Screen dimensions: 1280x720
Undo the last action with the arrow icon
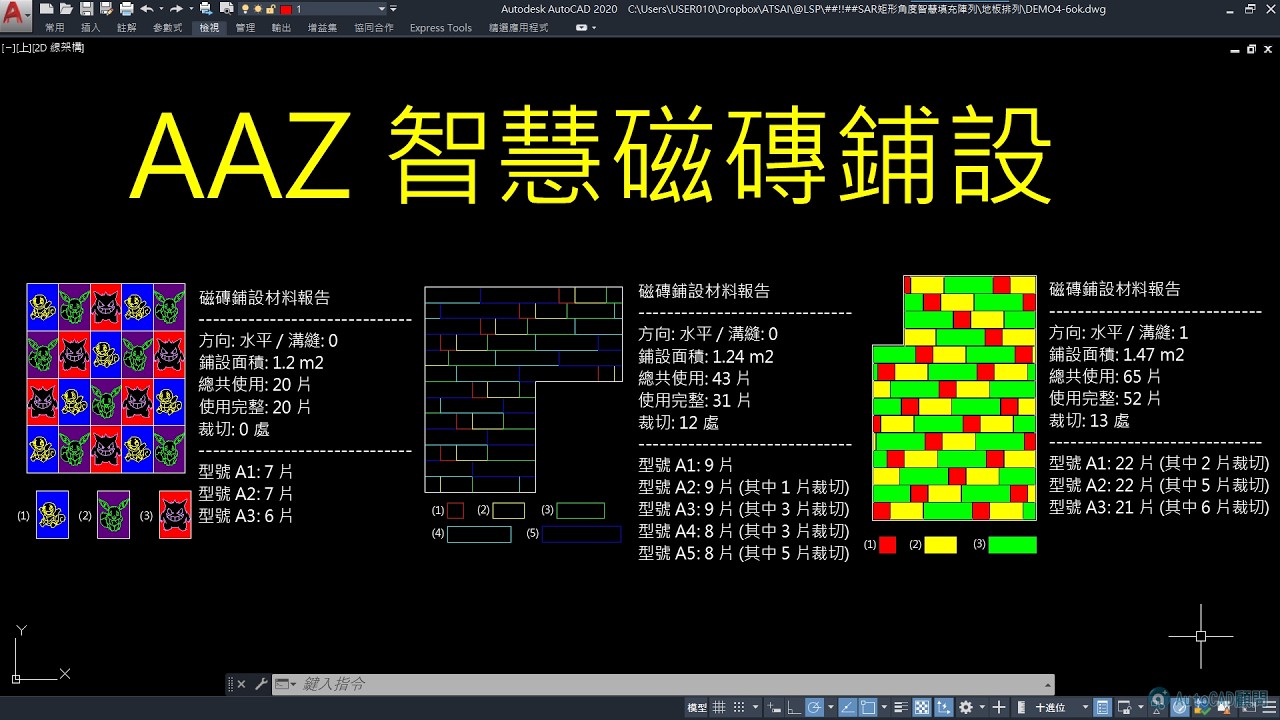click(x=147, y=8)
